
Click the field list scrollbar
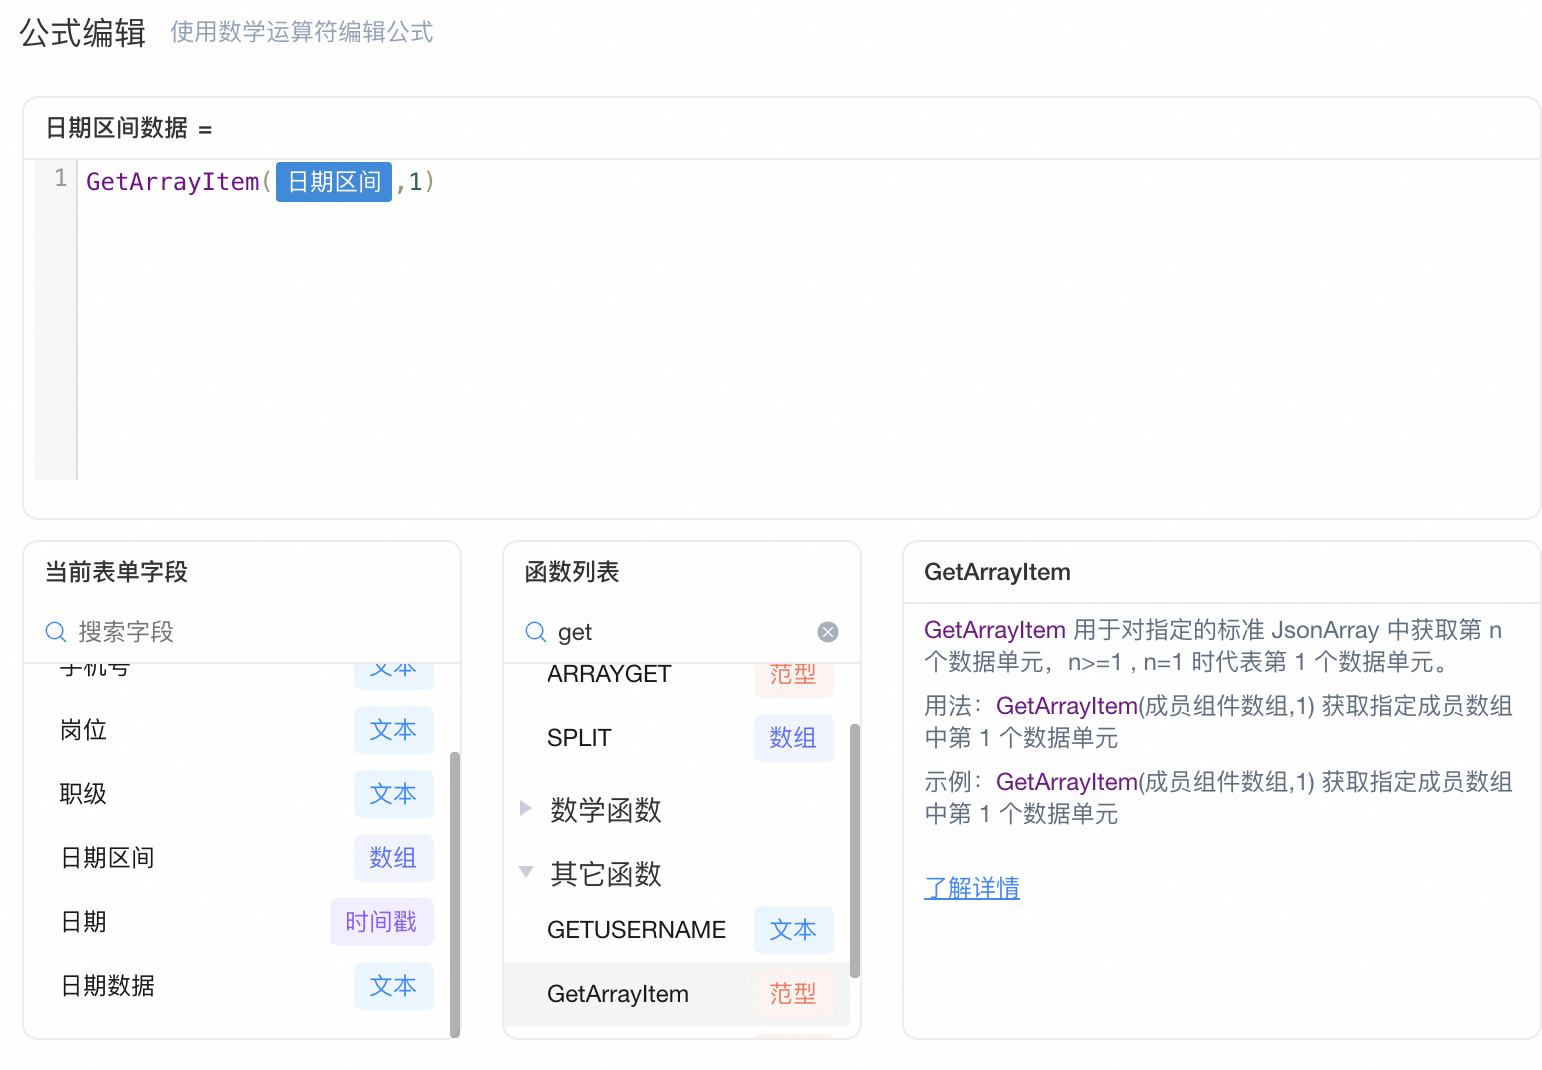pyautogui.click(x=455, y=895)
